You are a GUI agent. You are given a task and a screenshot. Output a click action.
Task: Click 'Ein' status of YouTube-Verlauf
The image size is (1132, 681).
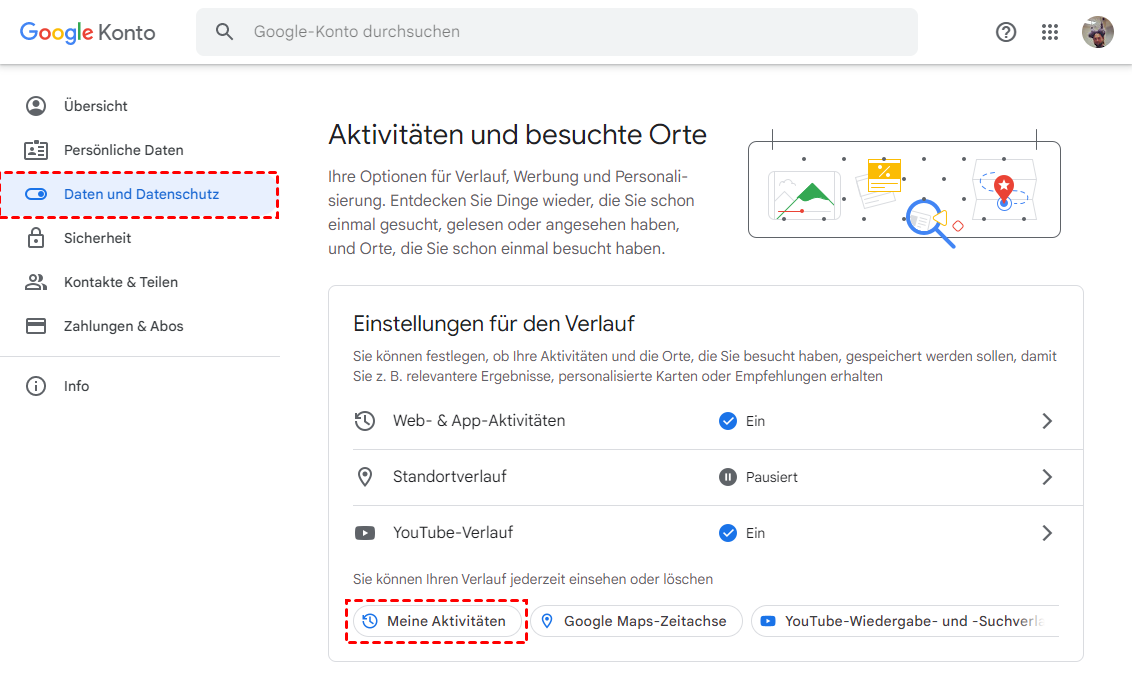pyautogui.click(x=755, y=533)
